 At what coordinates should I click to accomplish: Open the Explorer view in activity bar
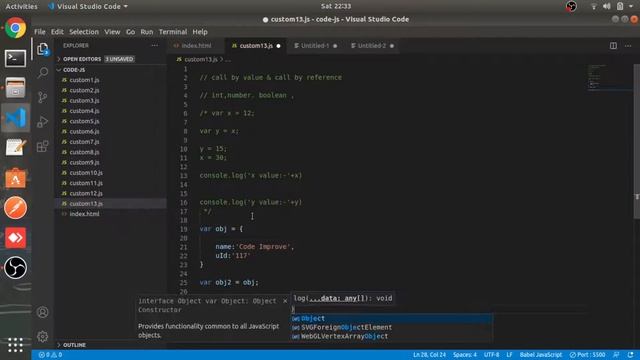(x=43, y=49)
